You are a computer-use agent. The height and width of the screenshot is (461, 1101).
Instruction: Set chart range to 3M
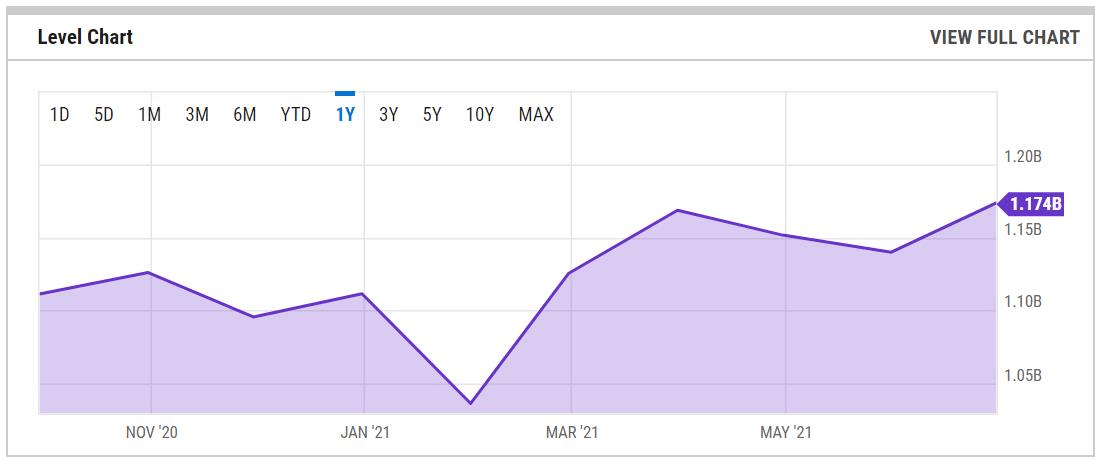point(197,115)
